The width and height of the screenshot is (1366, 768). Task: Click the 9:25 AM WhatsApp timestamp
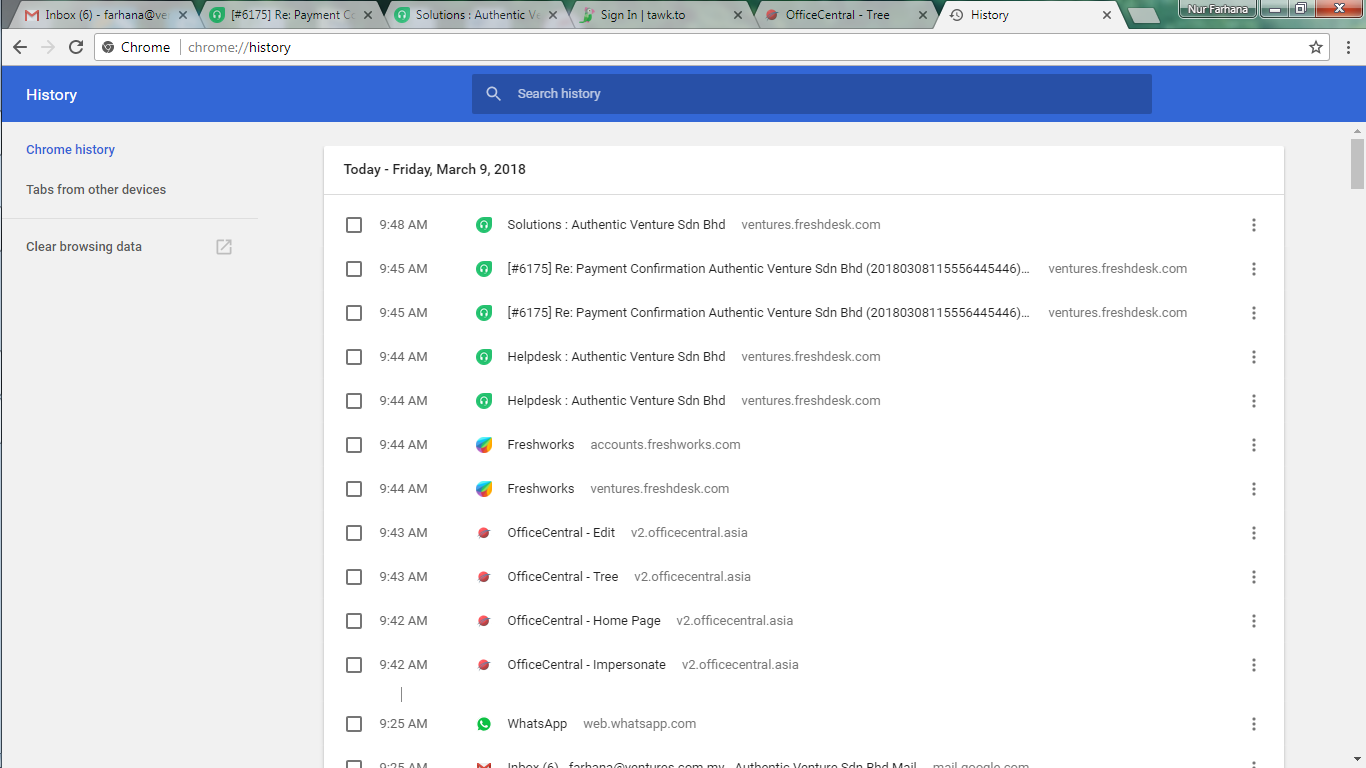point(403,724)
